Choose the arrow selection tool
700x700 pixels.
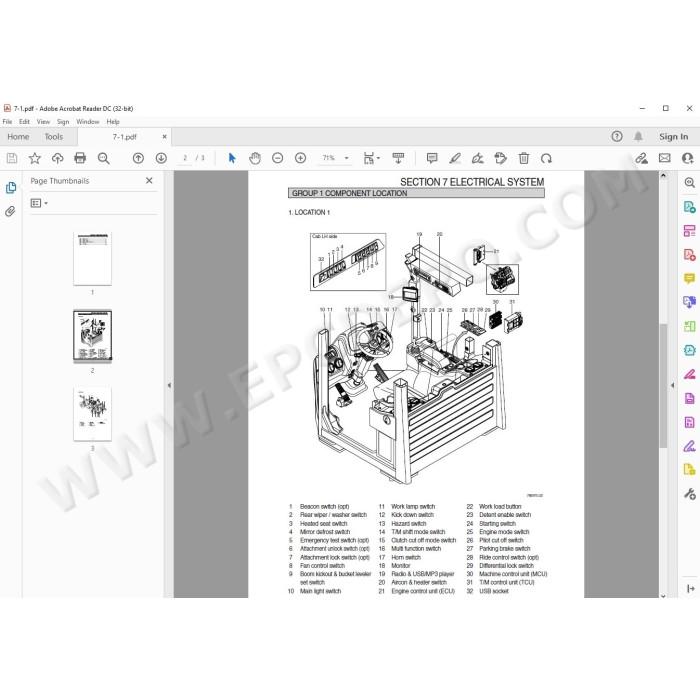(232, 158)
